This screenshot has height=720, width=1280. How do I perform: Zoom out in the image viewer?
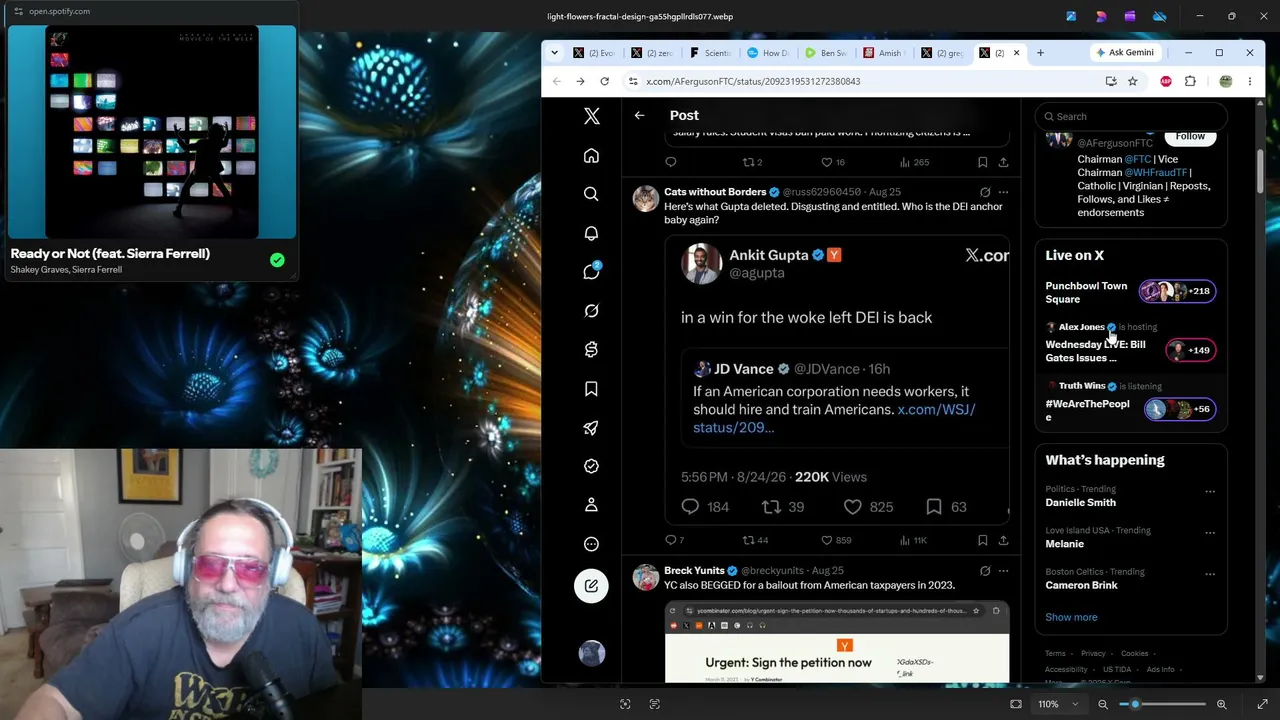[1103, 704]
